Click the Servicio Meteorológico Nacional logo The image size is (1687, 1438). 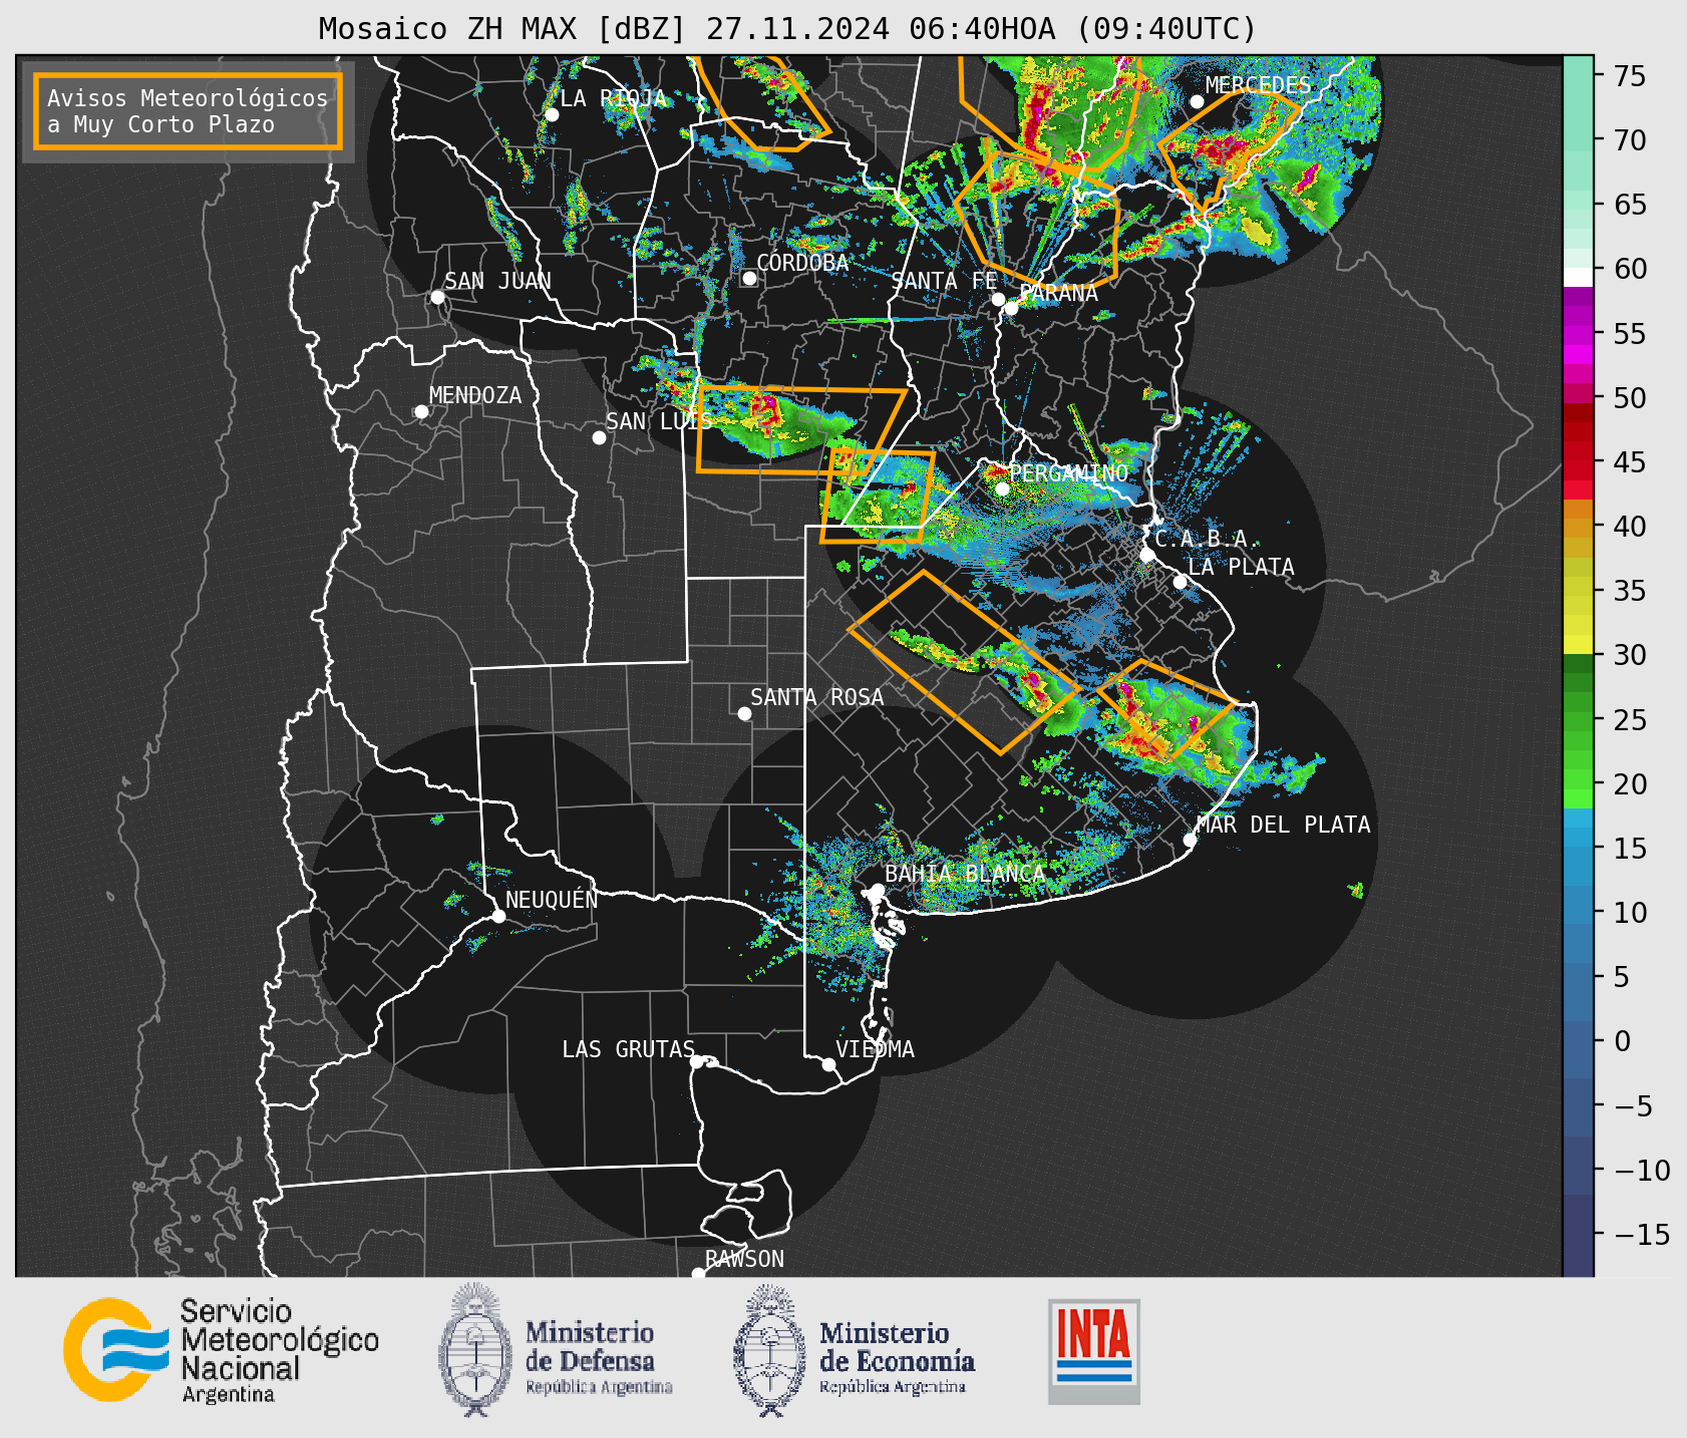click(221, 1350)
